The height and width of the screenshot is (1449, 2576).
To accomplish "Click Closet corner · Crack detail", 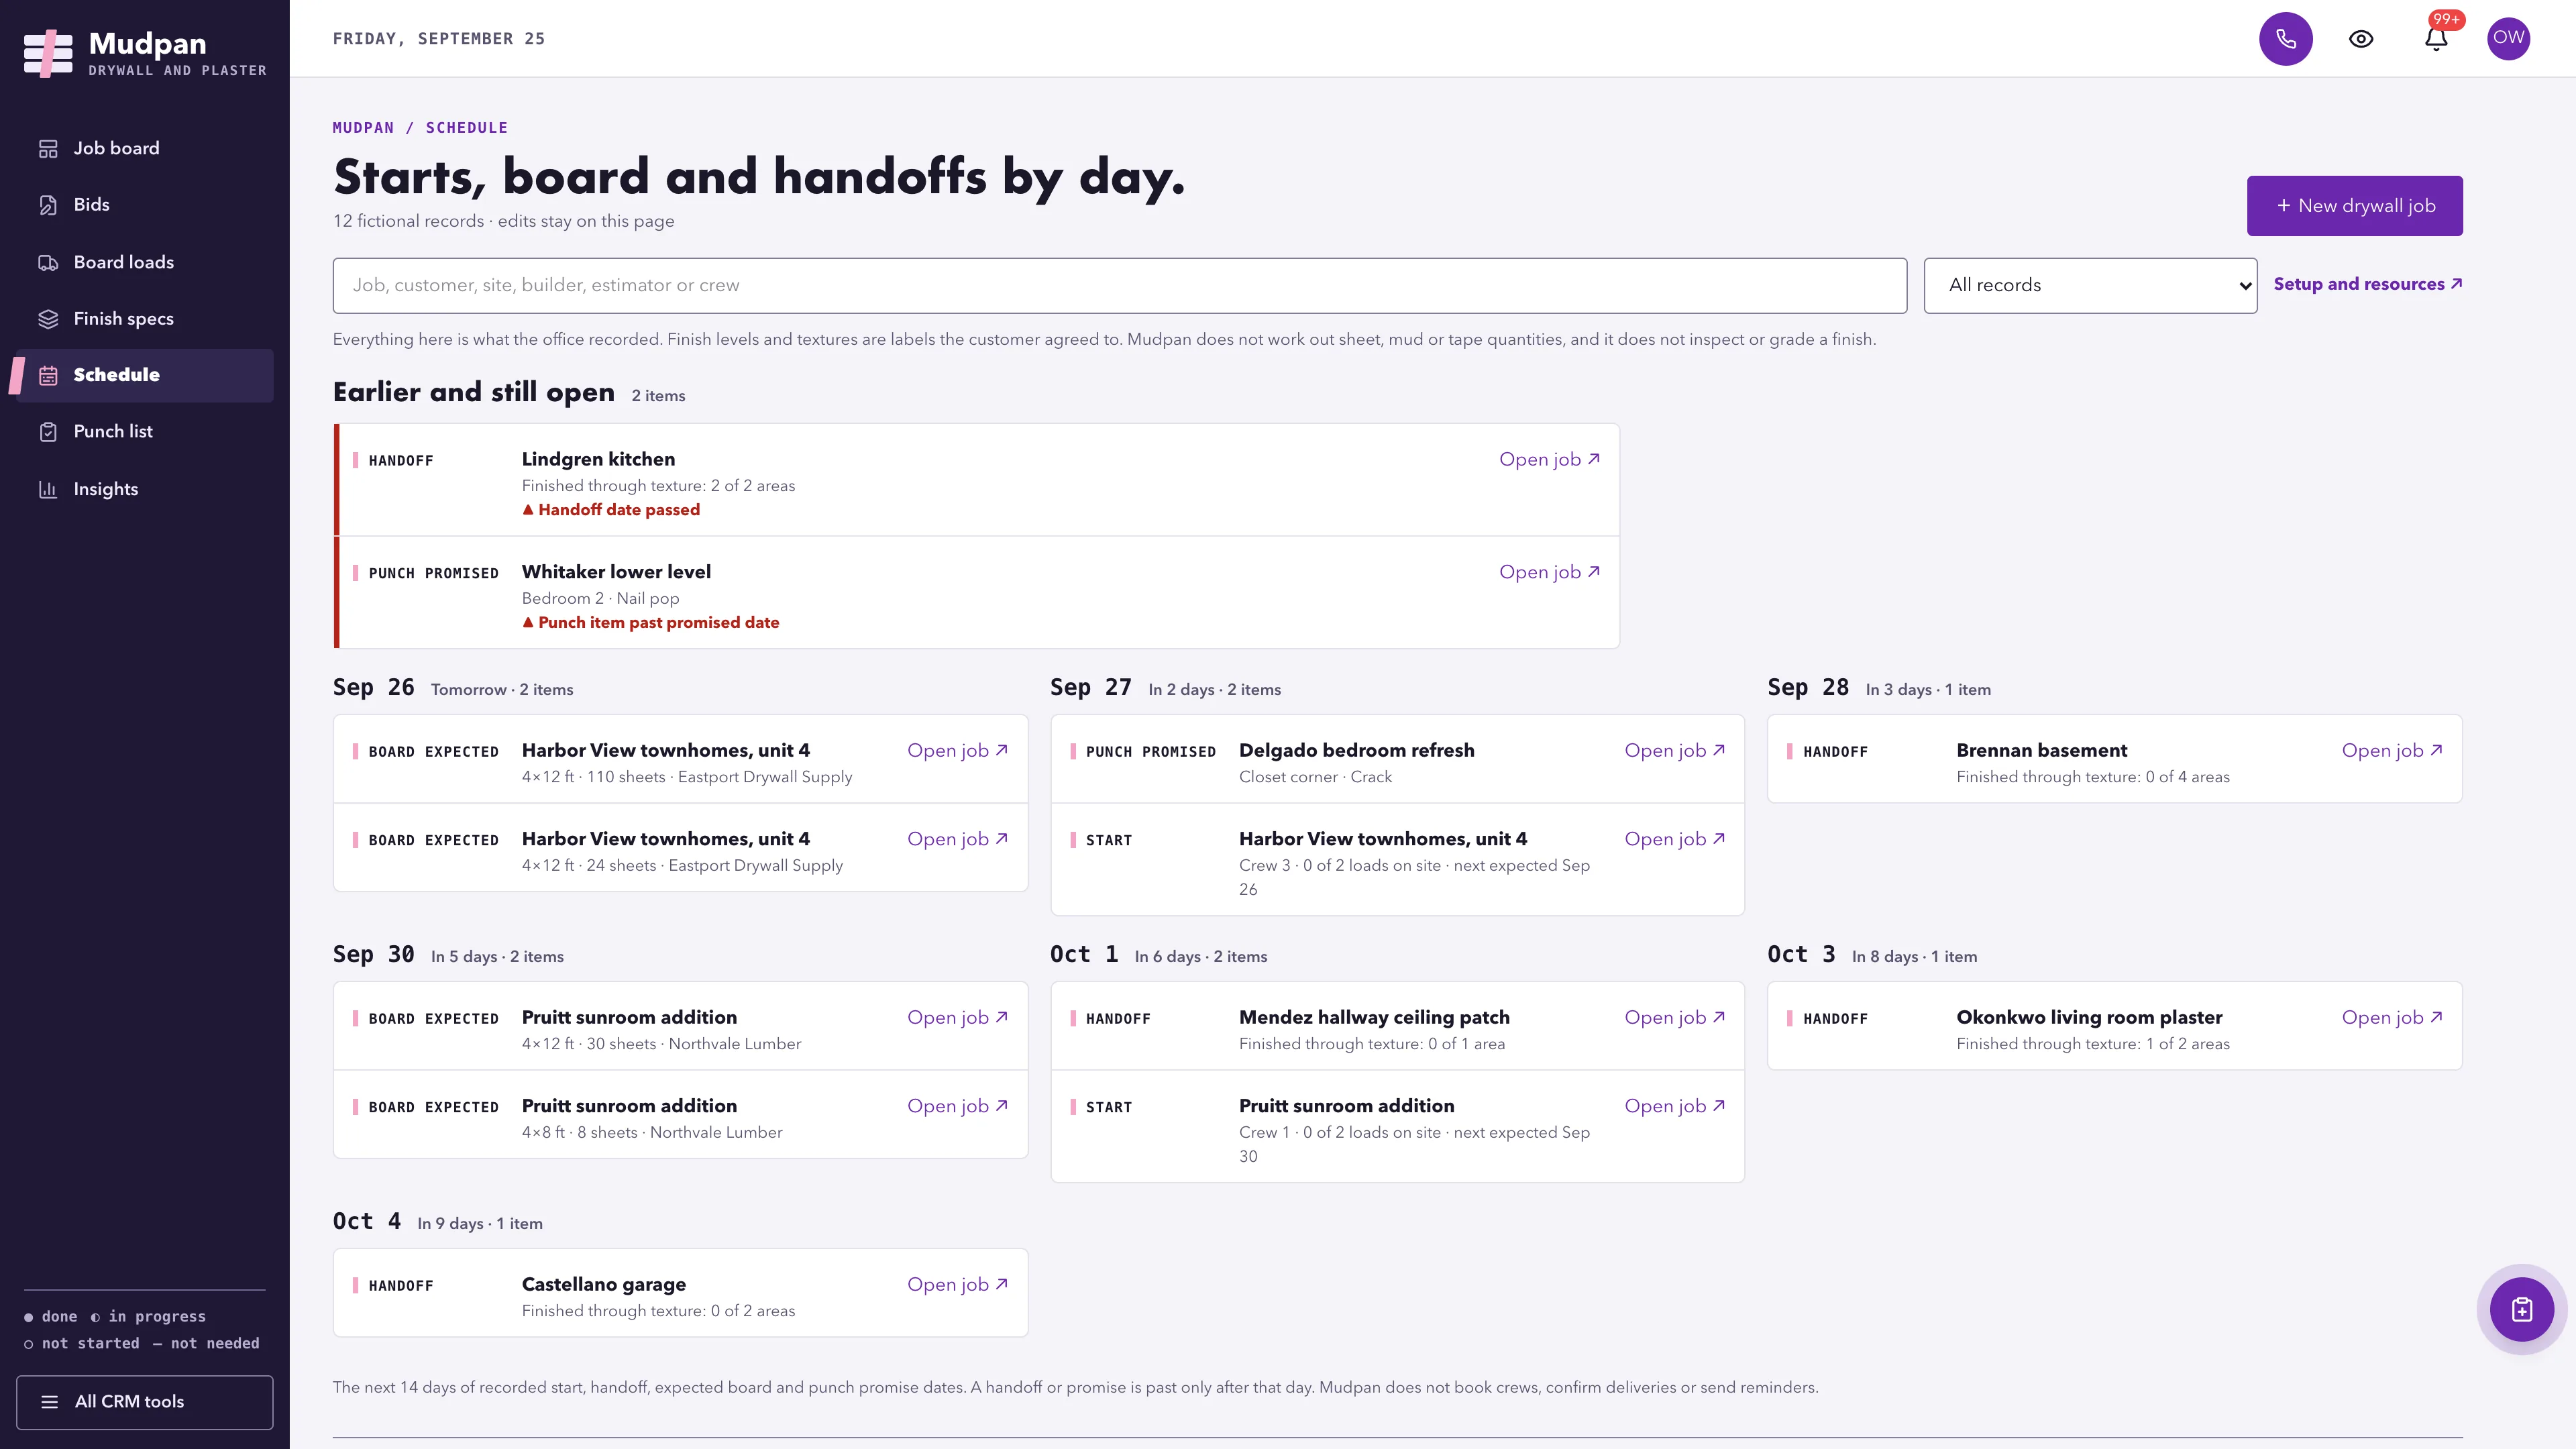I will [1315, 777].
